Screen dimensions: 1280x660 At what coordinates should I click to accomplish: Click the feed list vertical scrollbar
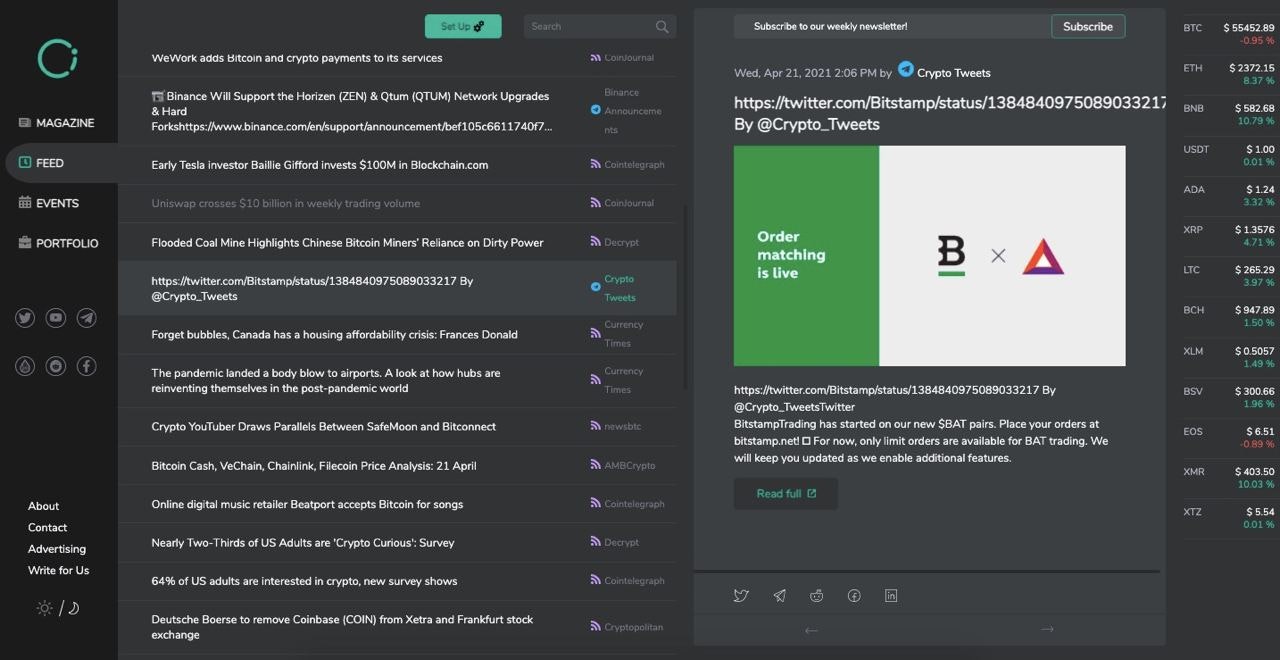click(x=685, y=297)
